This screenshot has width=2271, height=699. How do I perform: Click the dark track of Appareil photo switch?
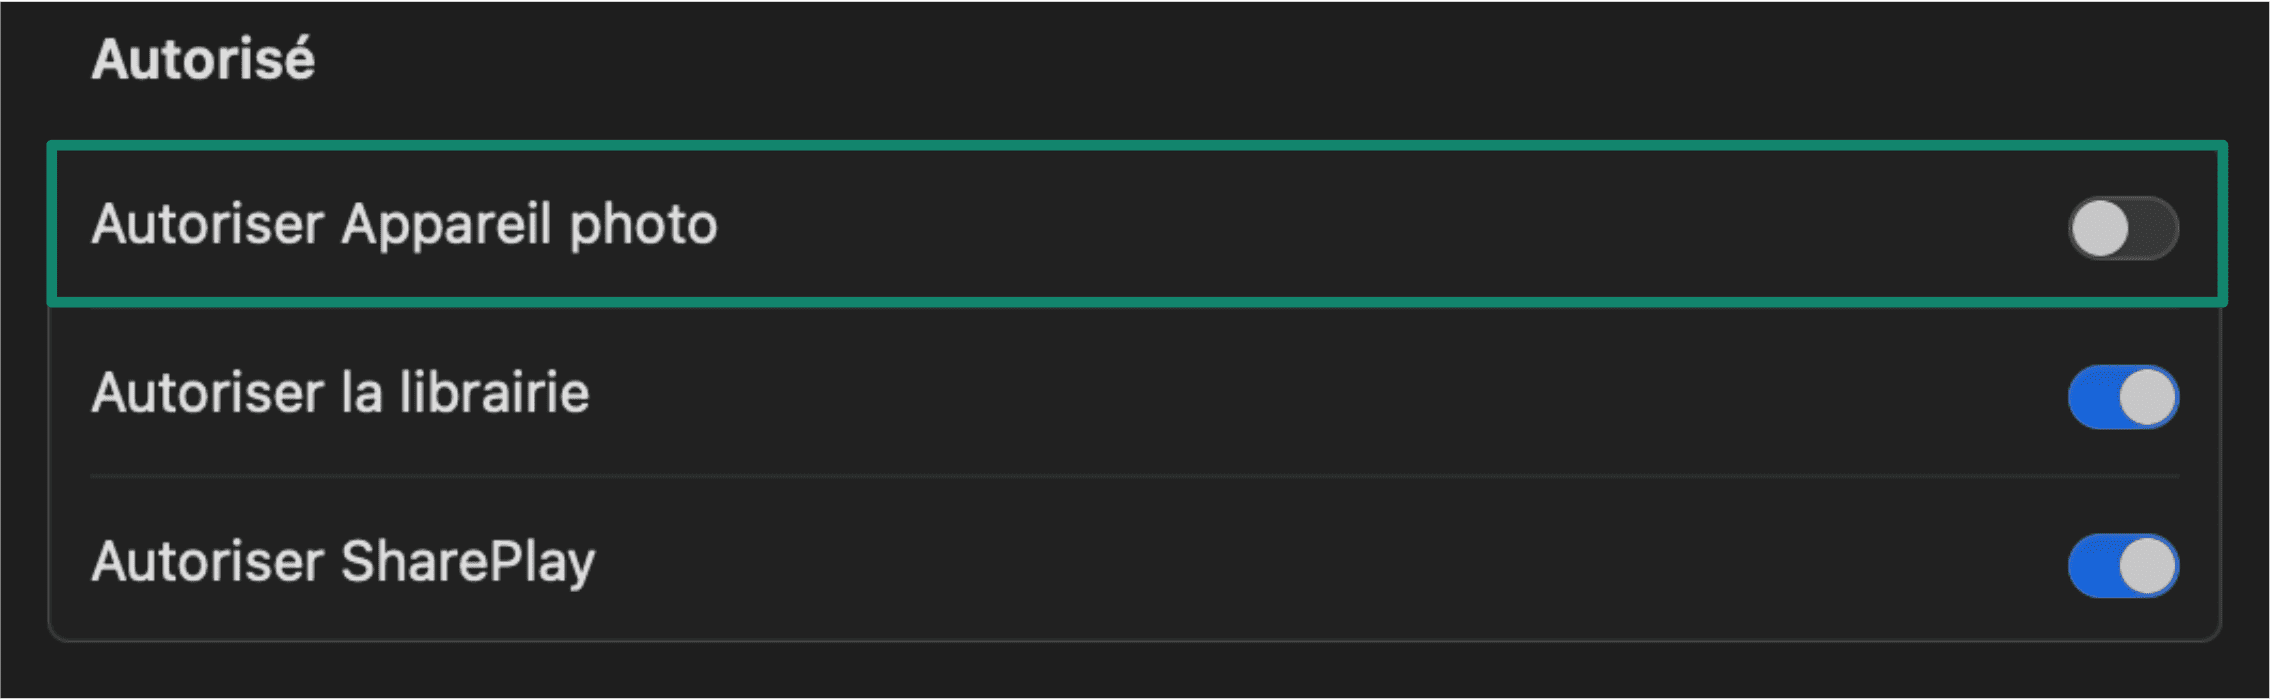2153,228
